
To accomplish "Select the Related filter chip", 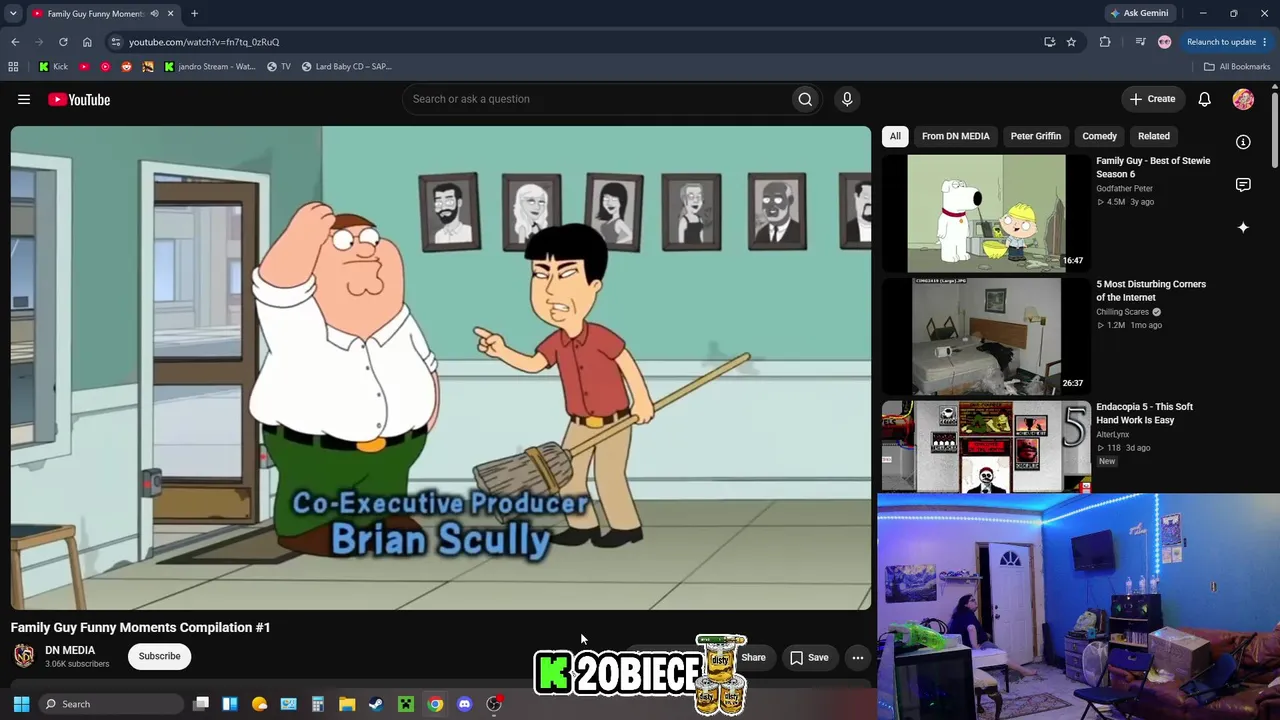I will [x=1153, y=136].
